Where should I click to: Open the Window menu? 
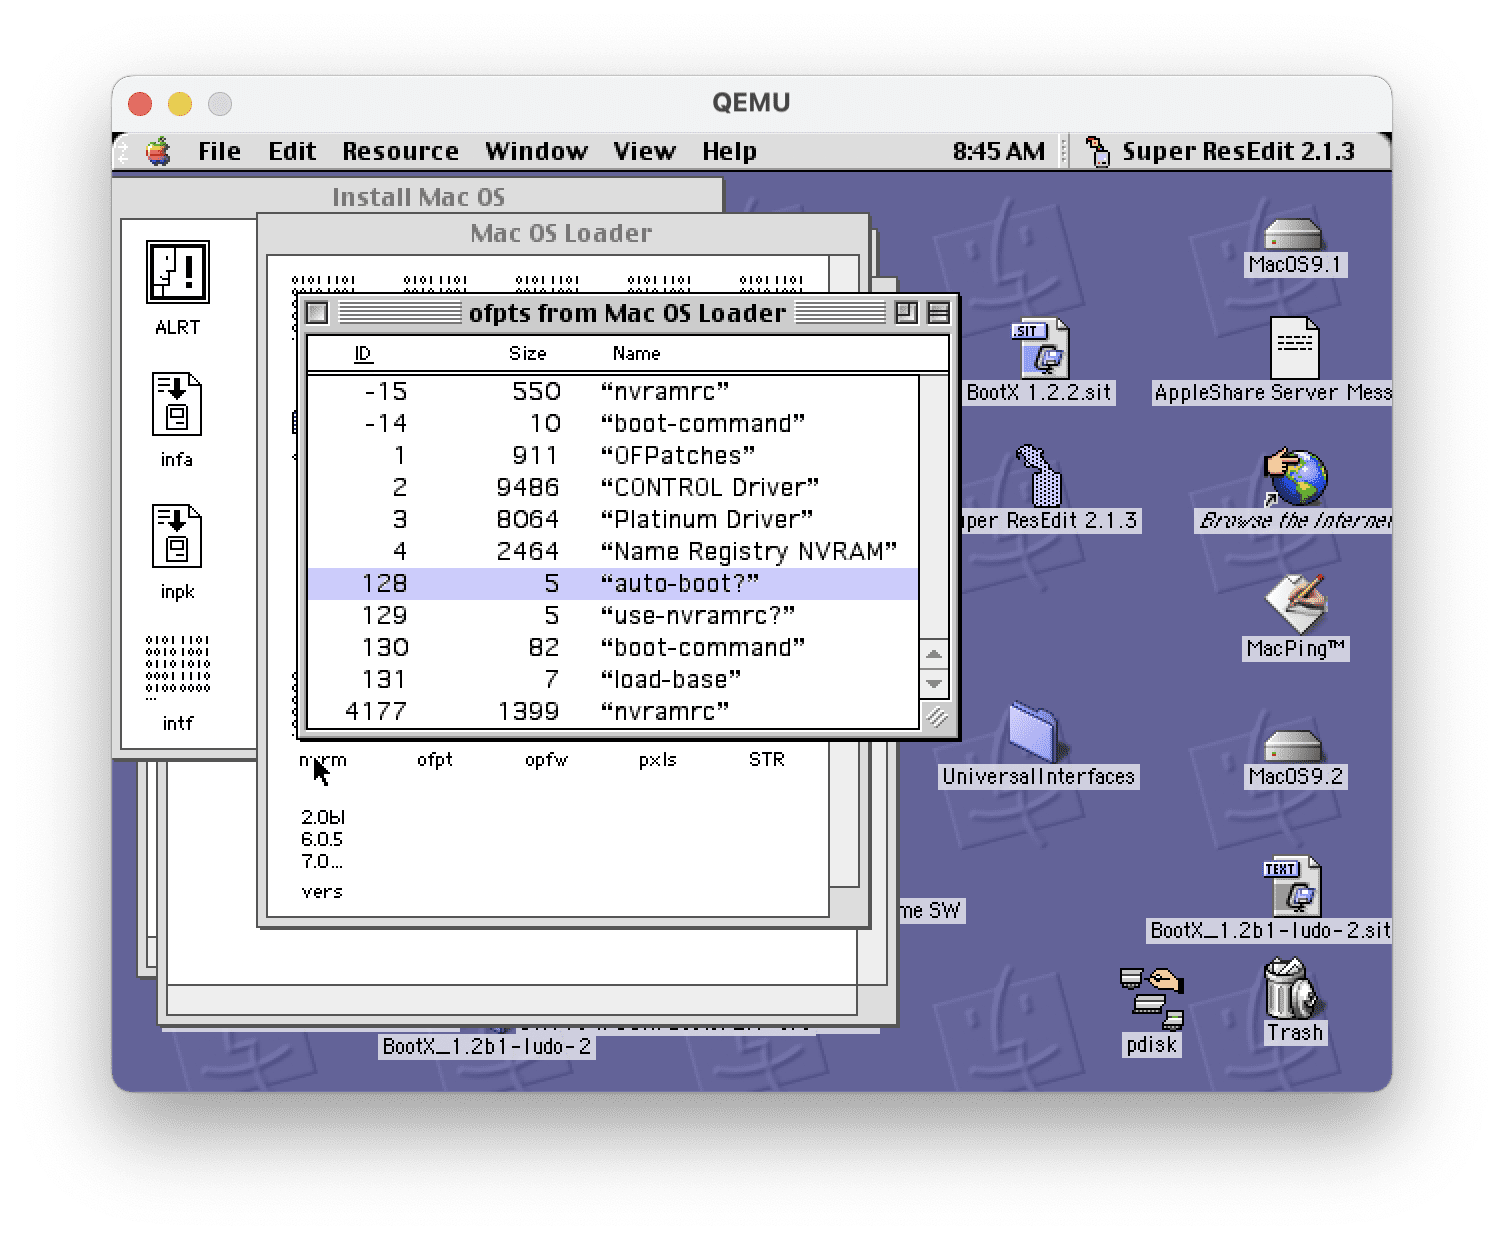click(536, 152)
